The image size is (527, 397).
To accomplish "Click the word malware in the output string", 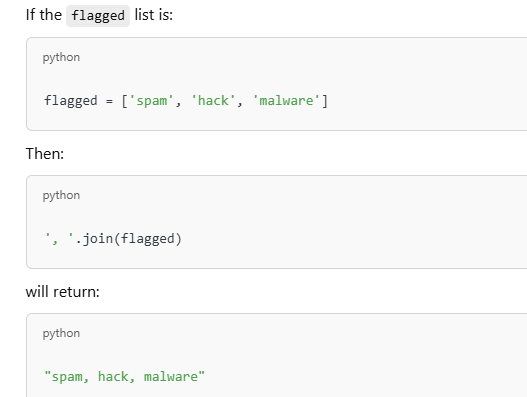I will (171, 376).
